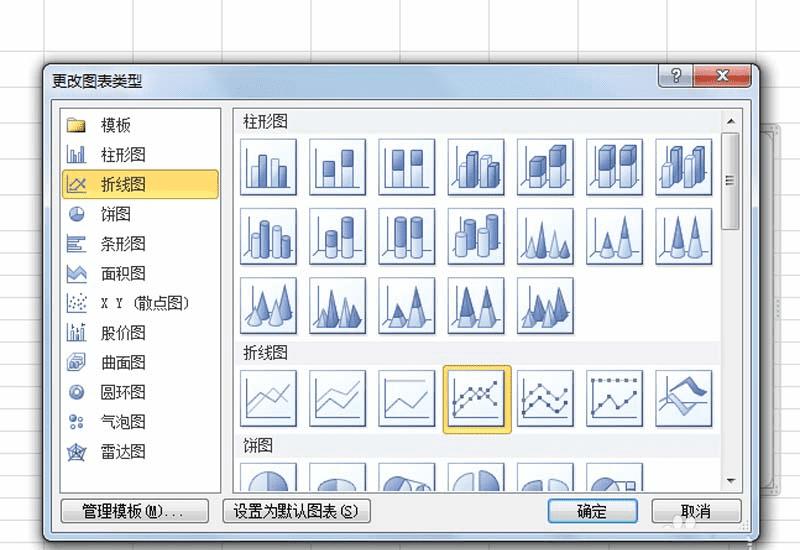Viewport: 800px width, 550px height.
Task: Pick the stacked pyramid chart
Action: pos(407,306)
